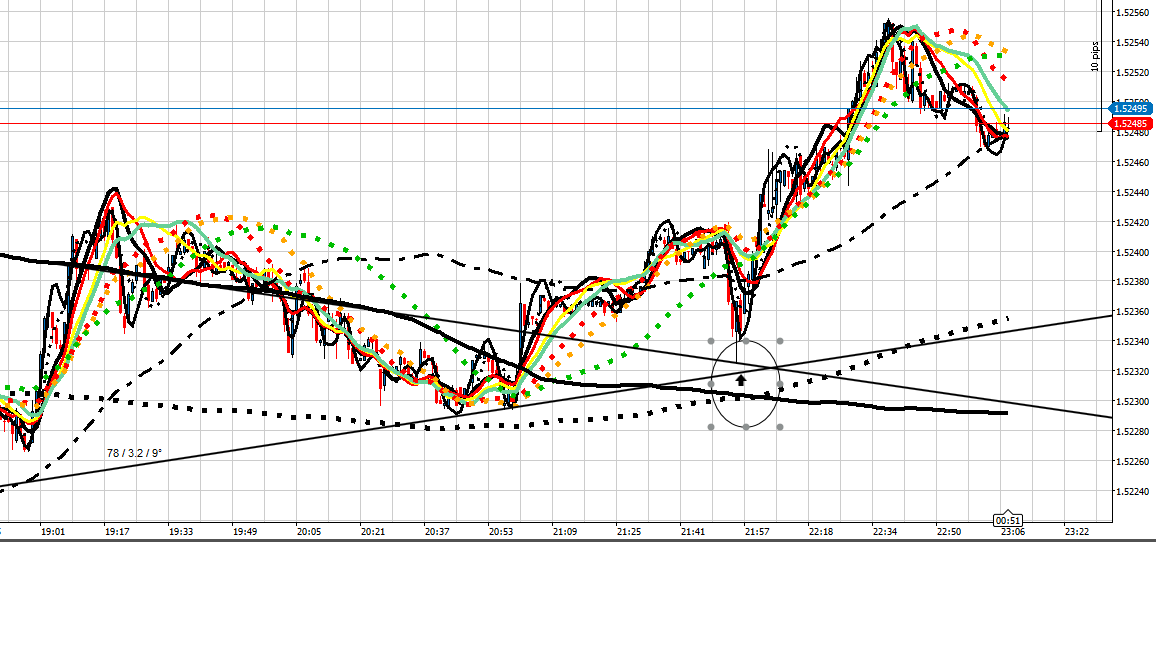
Task: Click the 23:06 time axis label
Action: coord(1012,531)
